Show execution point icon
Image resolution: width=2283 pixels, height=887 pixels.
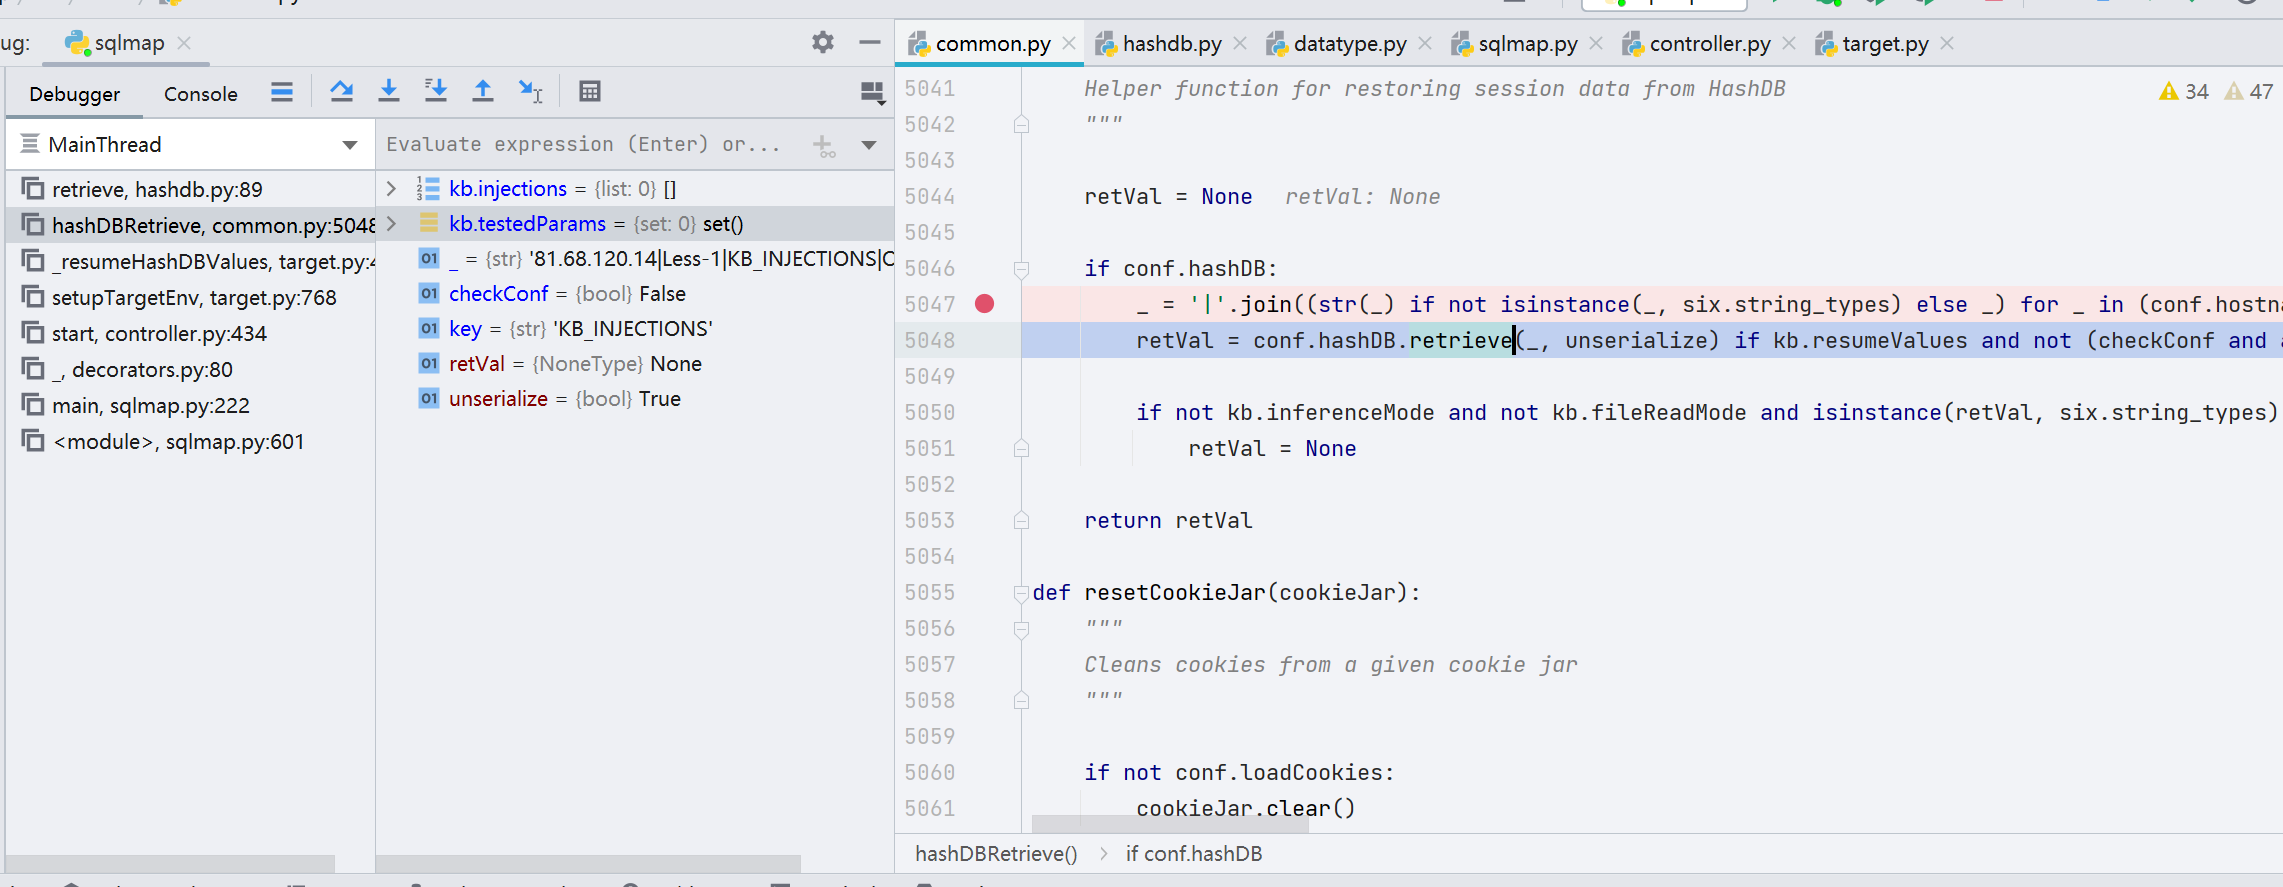(282, 92)
